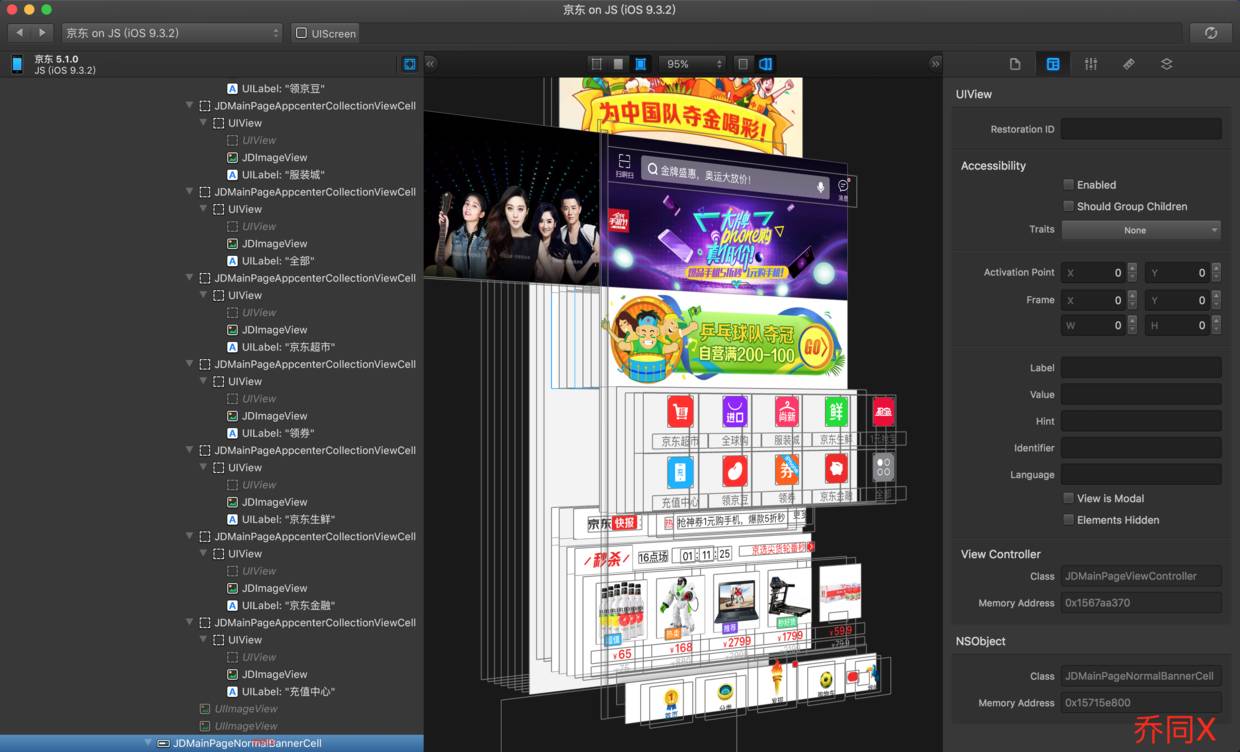Click the 京东超市 icon in canvas

click(x=680, y=412)
